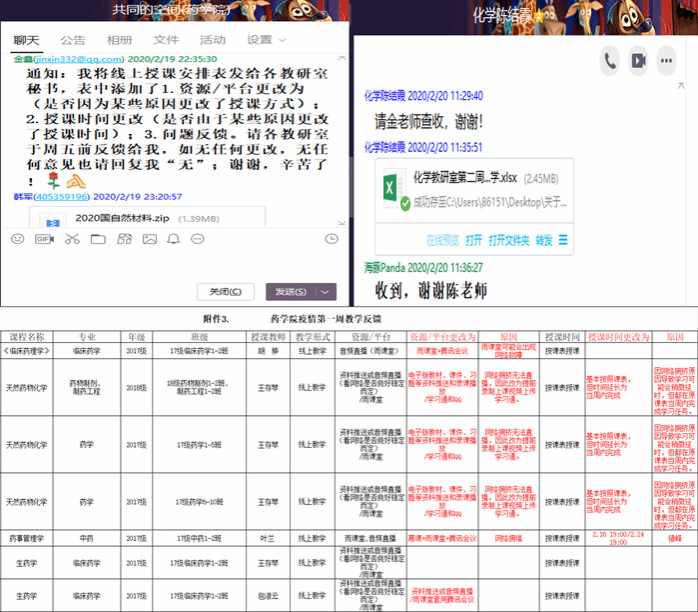Start a voice call with phone icon
698x612 pixels.
pyautogui.click(x=610, y=61)
